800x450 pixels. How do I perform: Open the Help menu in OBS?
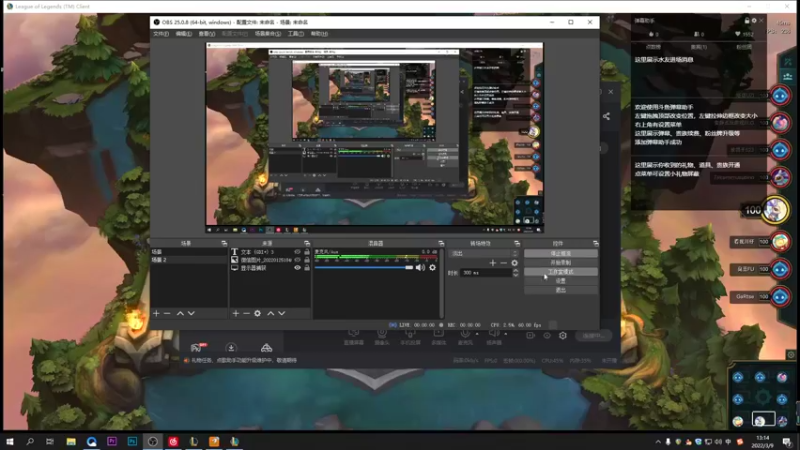click(x=319, y=34)
